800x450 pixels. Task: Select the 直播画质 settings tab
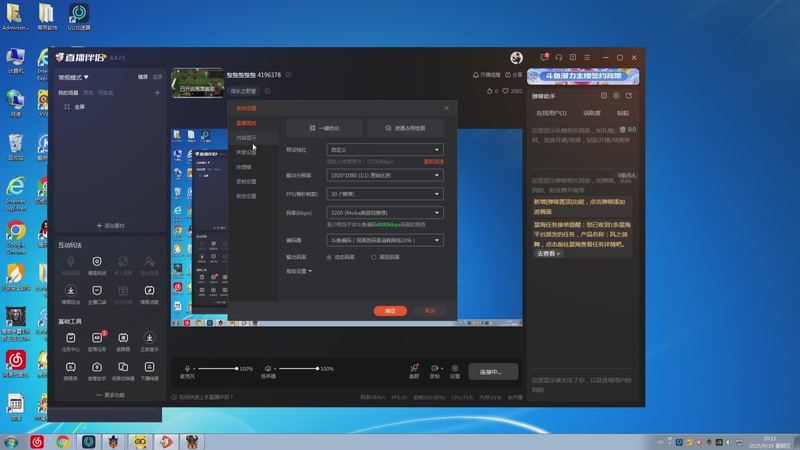[246, 123]
